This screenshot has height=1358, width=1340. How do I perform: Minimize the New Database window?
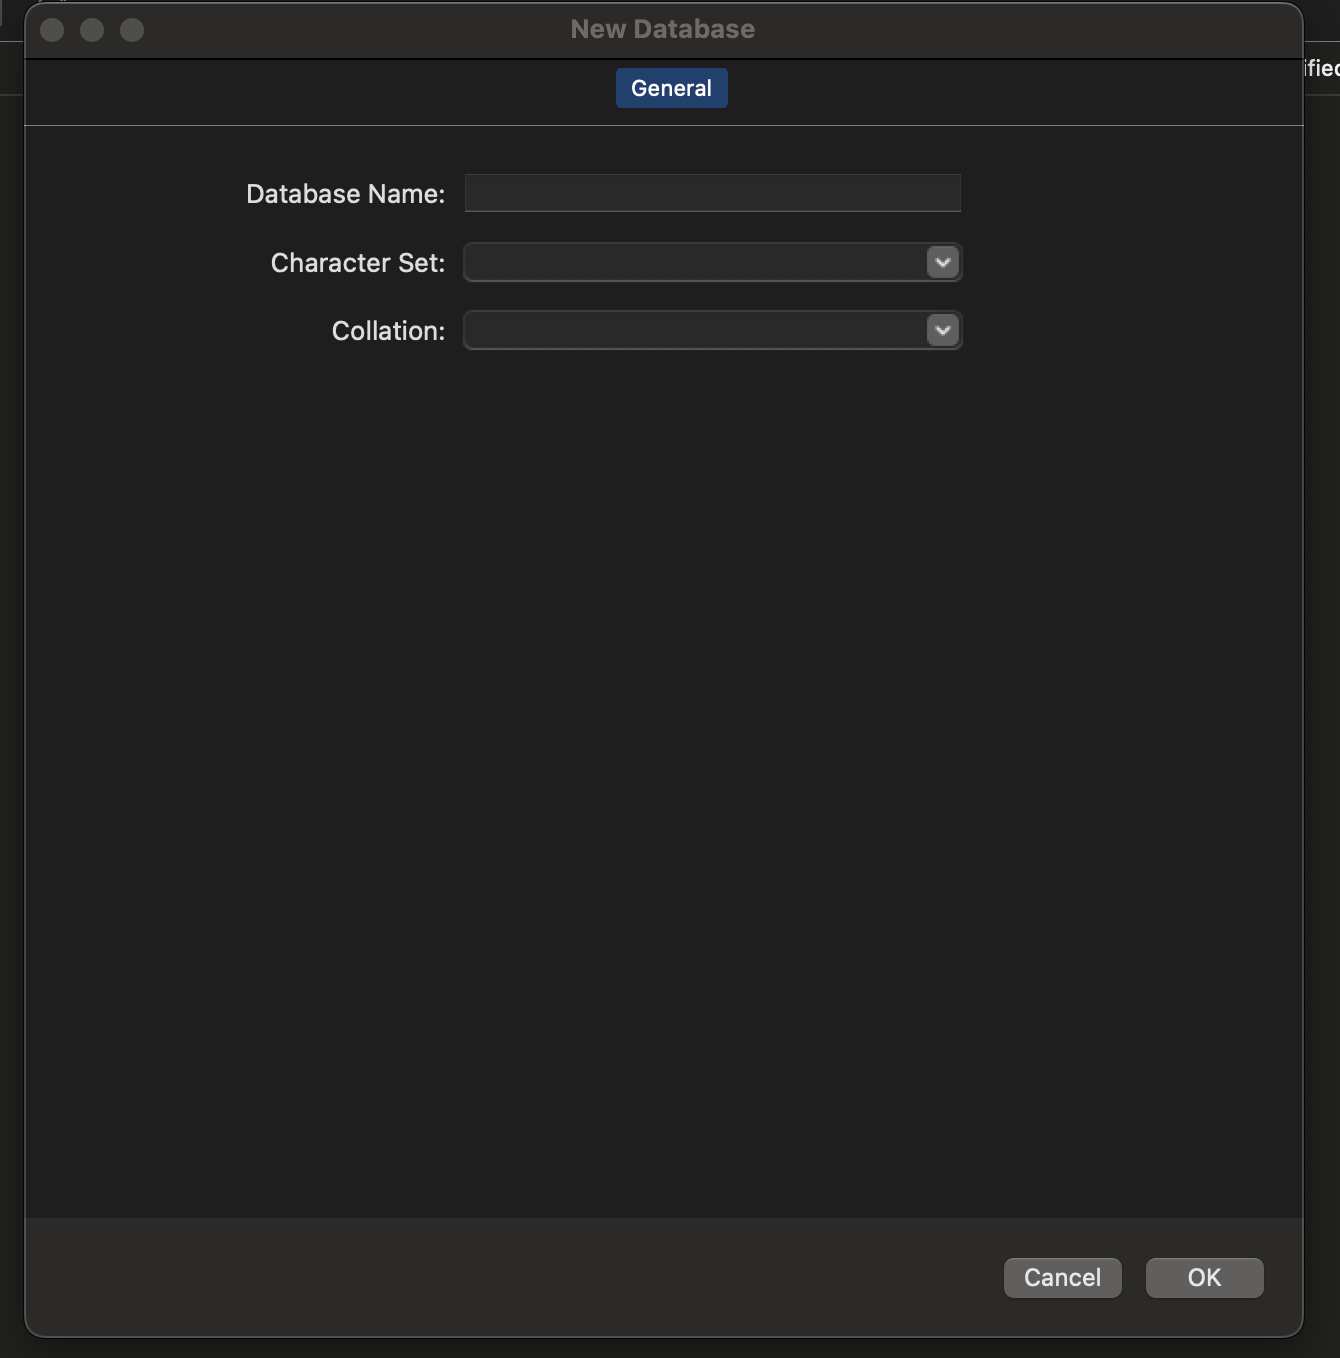pos(92,30)
